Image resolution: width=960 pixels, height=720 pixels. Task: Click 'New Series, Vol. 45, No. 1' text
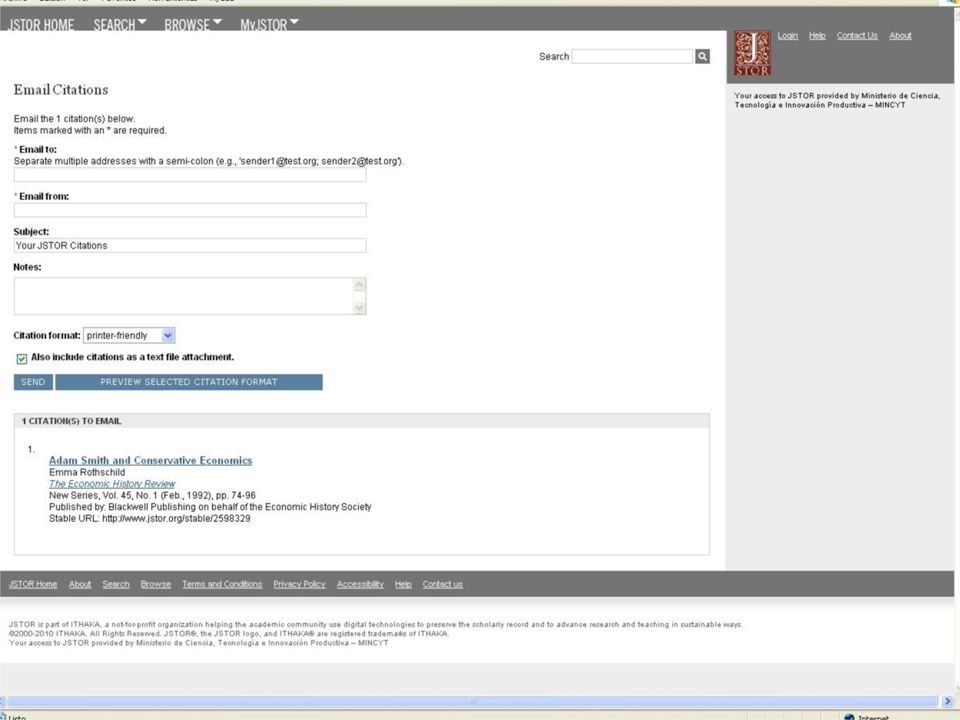pos(103,495)
